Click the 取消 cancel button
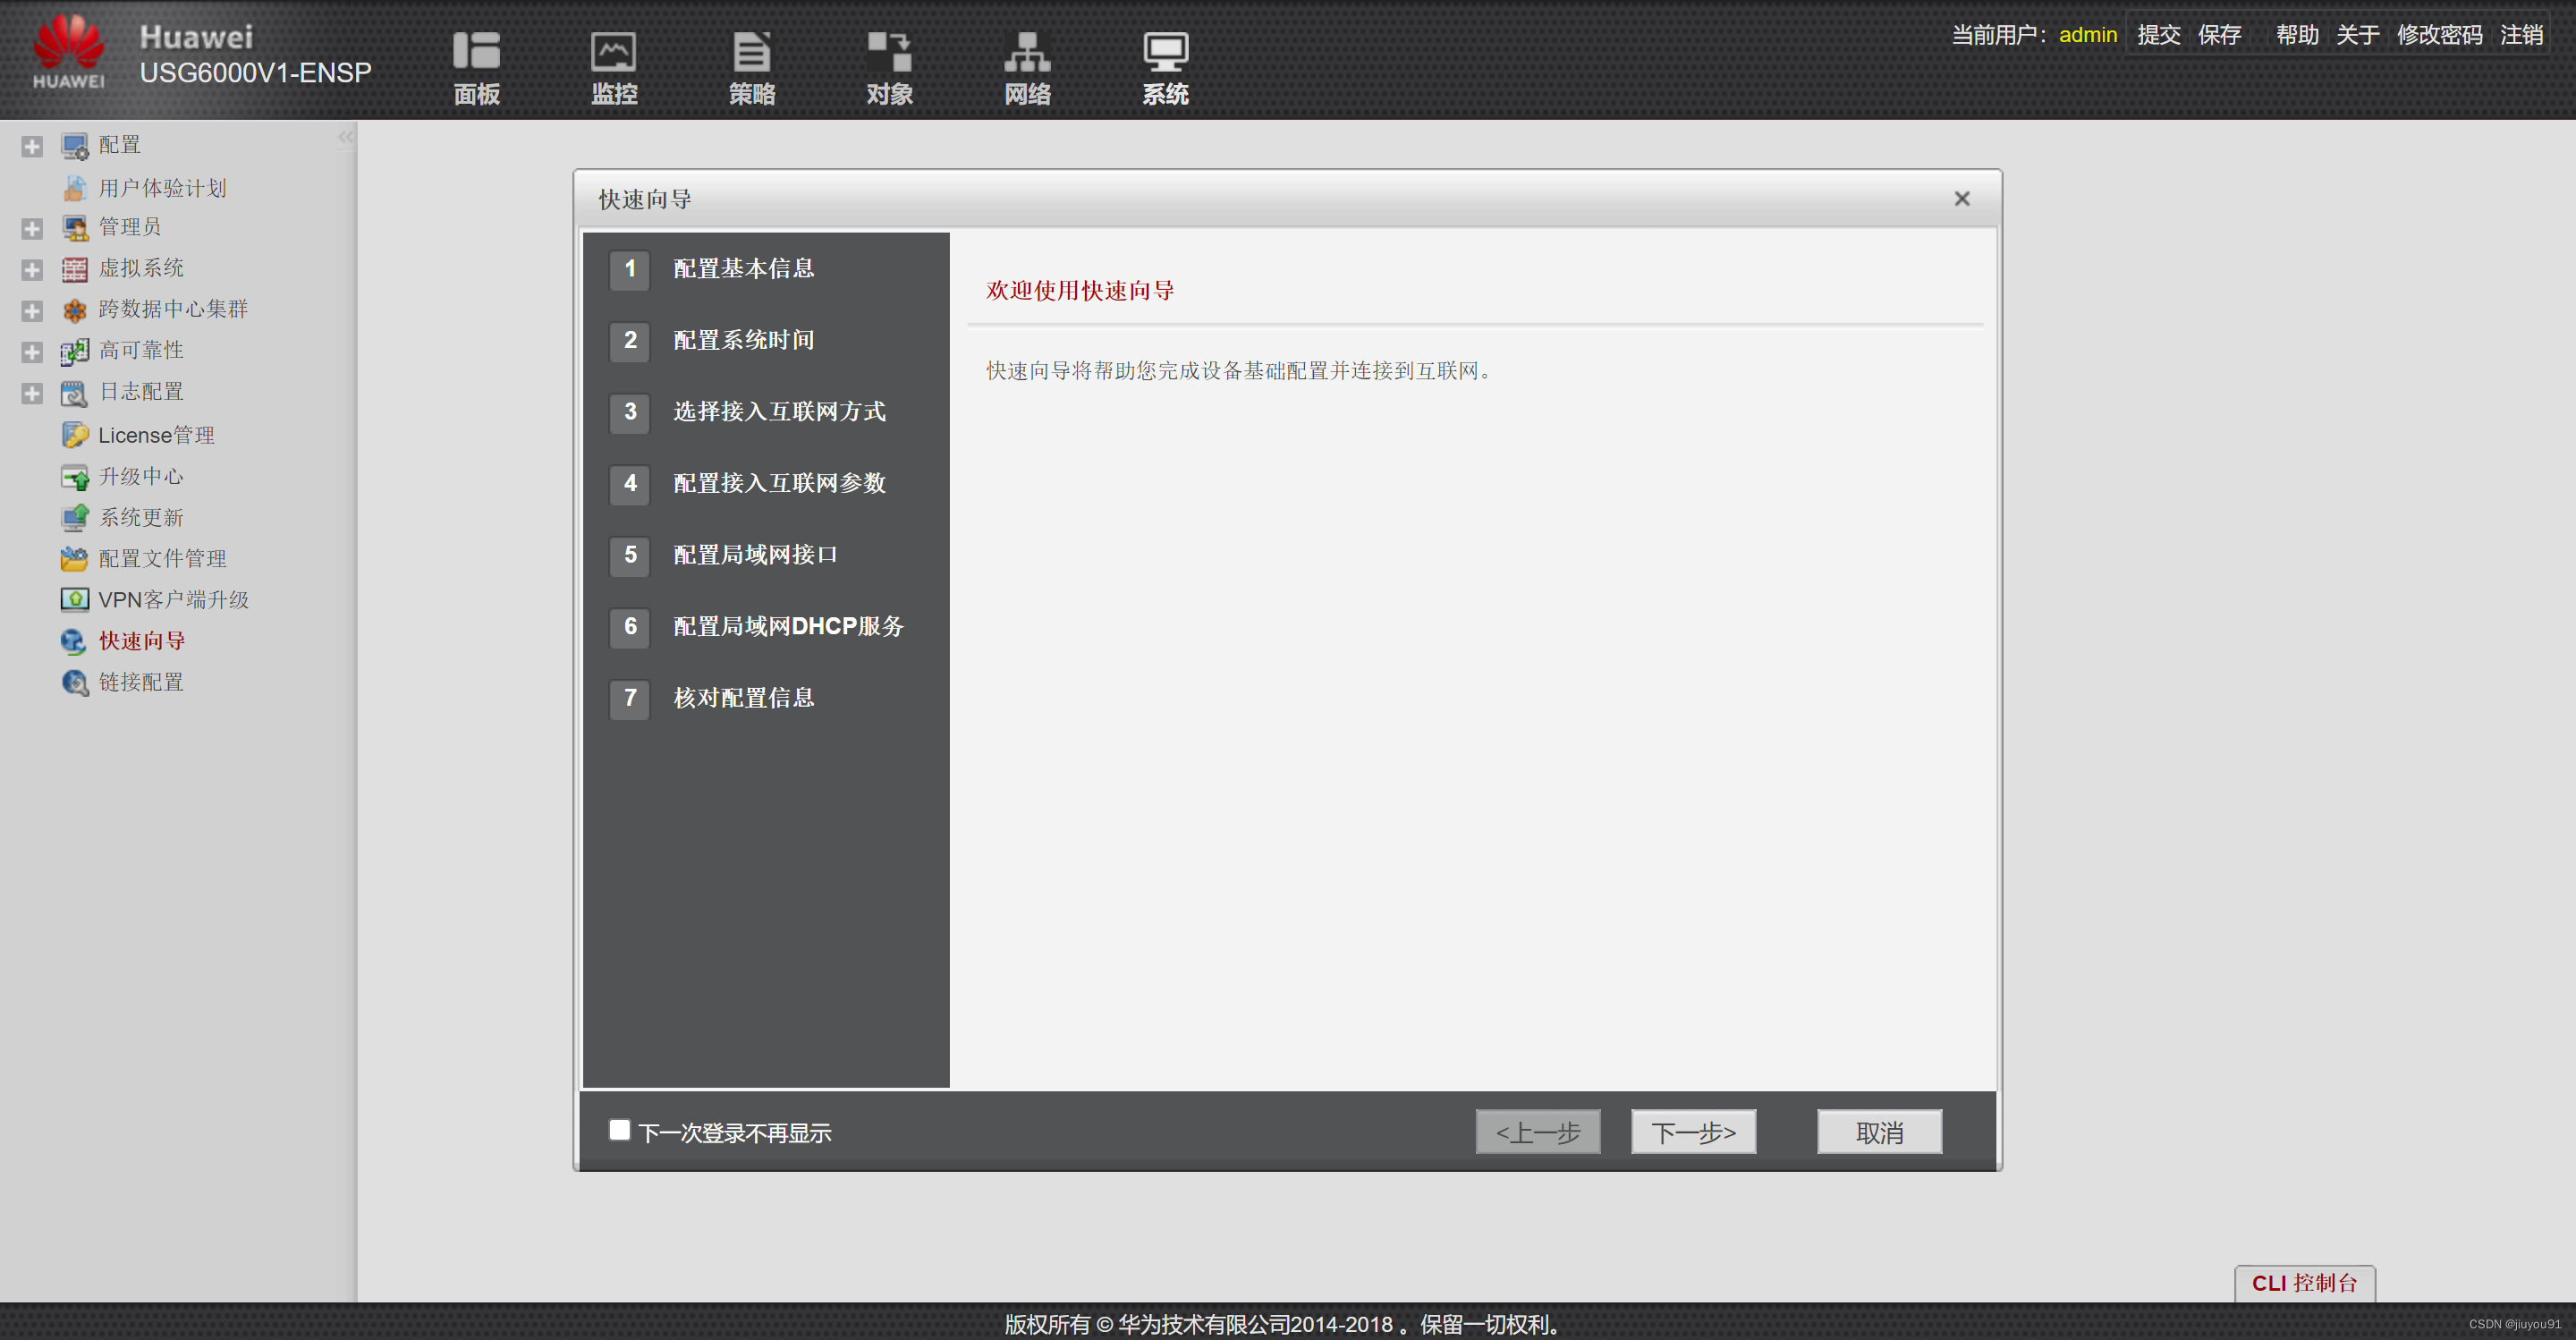The width and height of the screenshot is (2576, 1340). 1879,1132
